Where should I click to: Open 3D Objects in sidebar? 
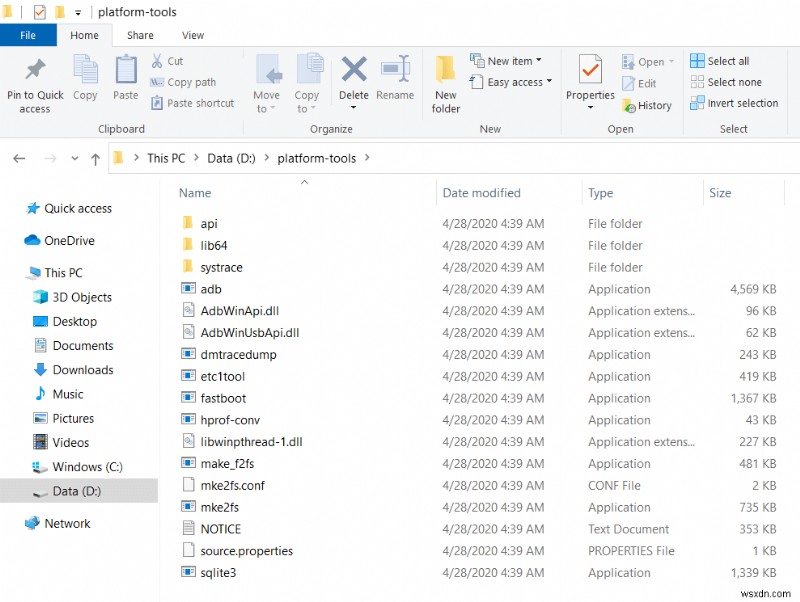pos(72,297)
